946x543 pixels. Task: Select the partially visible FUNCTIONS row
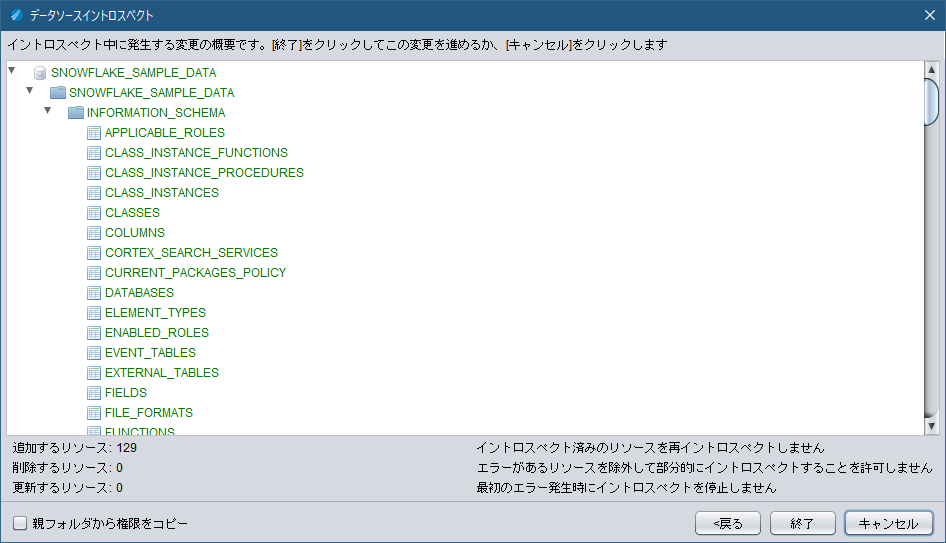(x=140, y=431)
